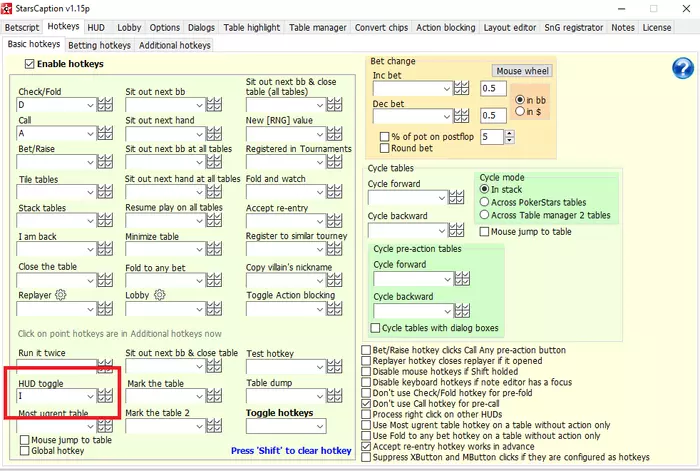The height and width of the screenshot is (471, 700).
Task: Check Cycle tables with dialog boxes
Action: click(x=375, y=328)
